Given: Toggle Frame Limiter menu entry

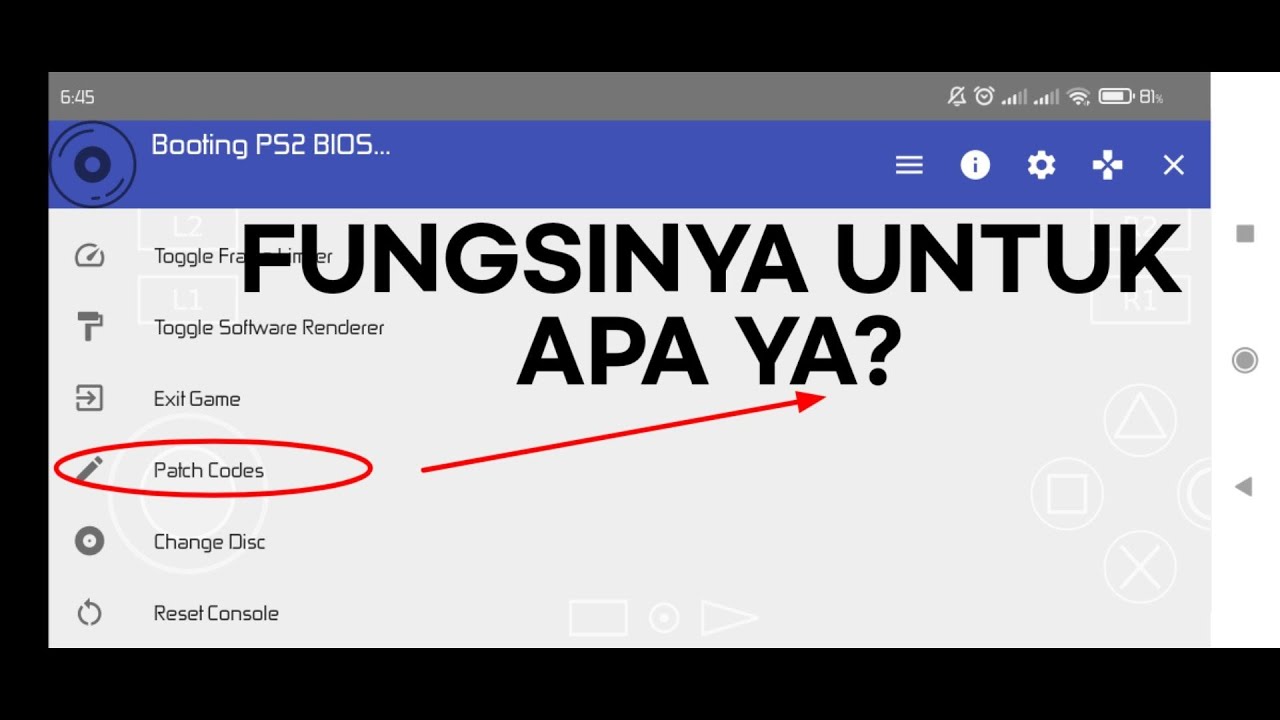Looking at the screenshot, I should tap(243, 256).
